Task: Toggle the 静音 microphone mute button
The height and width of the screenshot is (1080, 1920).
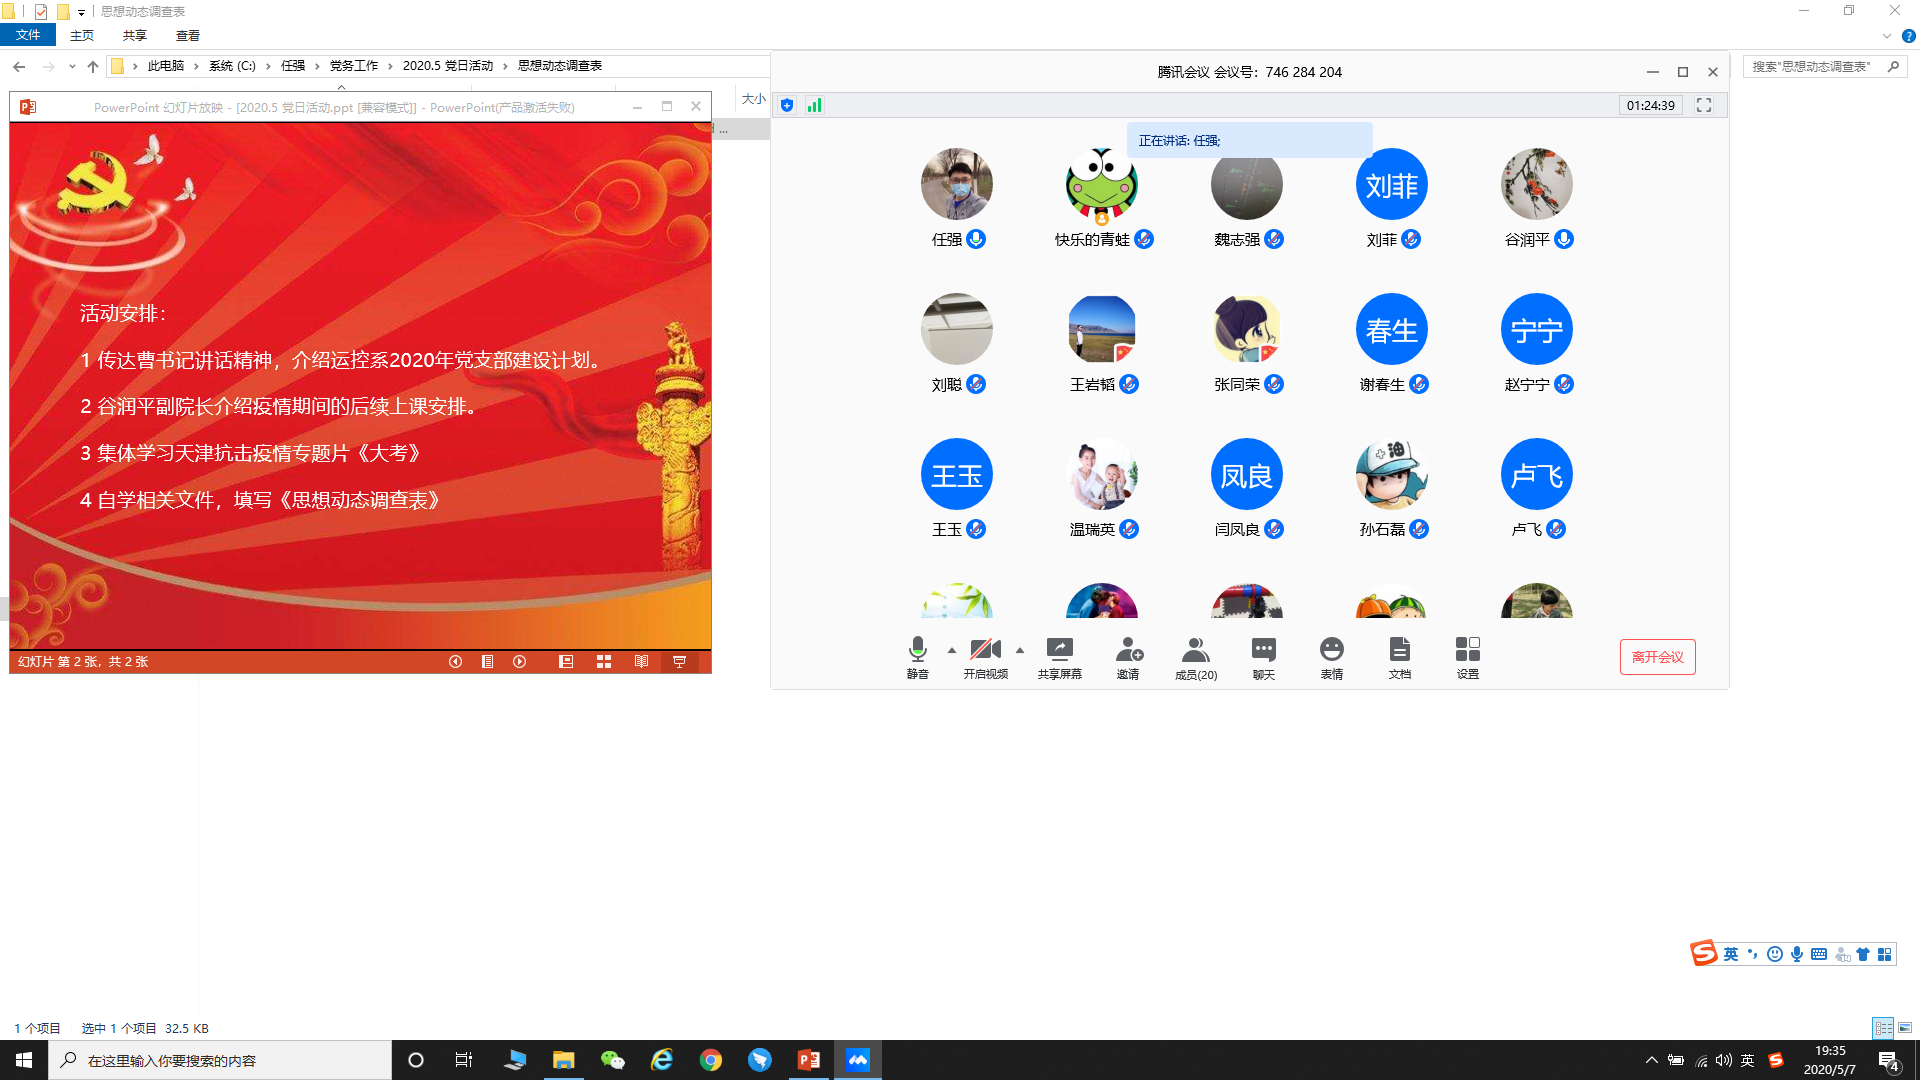Action: coord(917,651)
